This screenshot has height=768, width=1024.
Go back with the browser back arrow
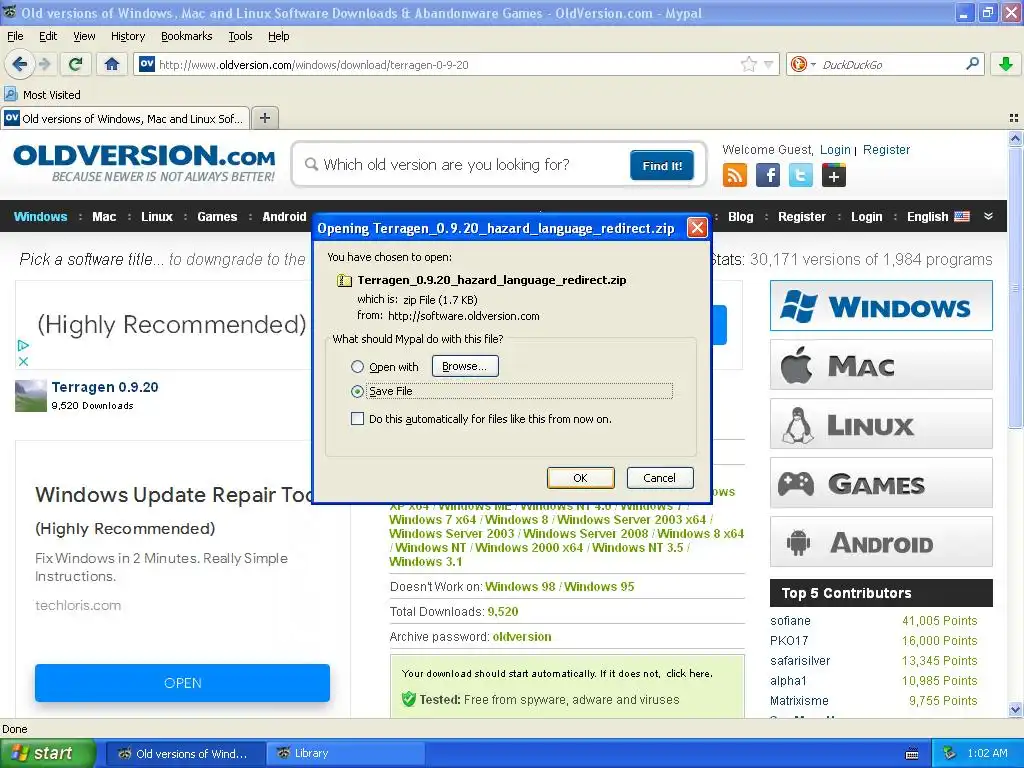coord(19,64)
